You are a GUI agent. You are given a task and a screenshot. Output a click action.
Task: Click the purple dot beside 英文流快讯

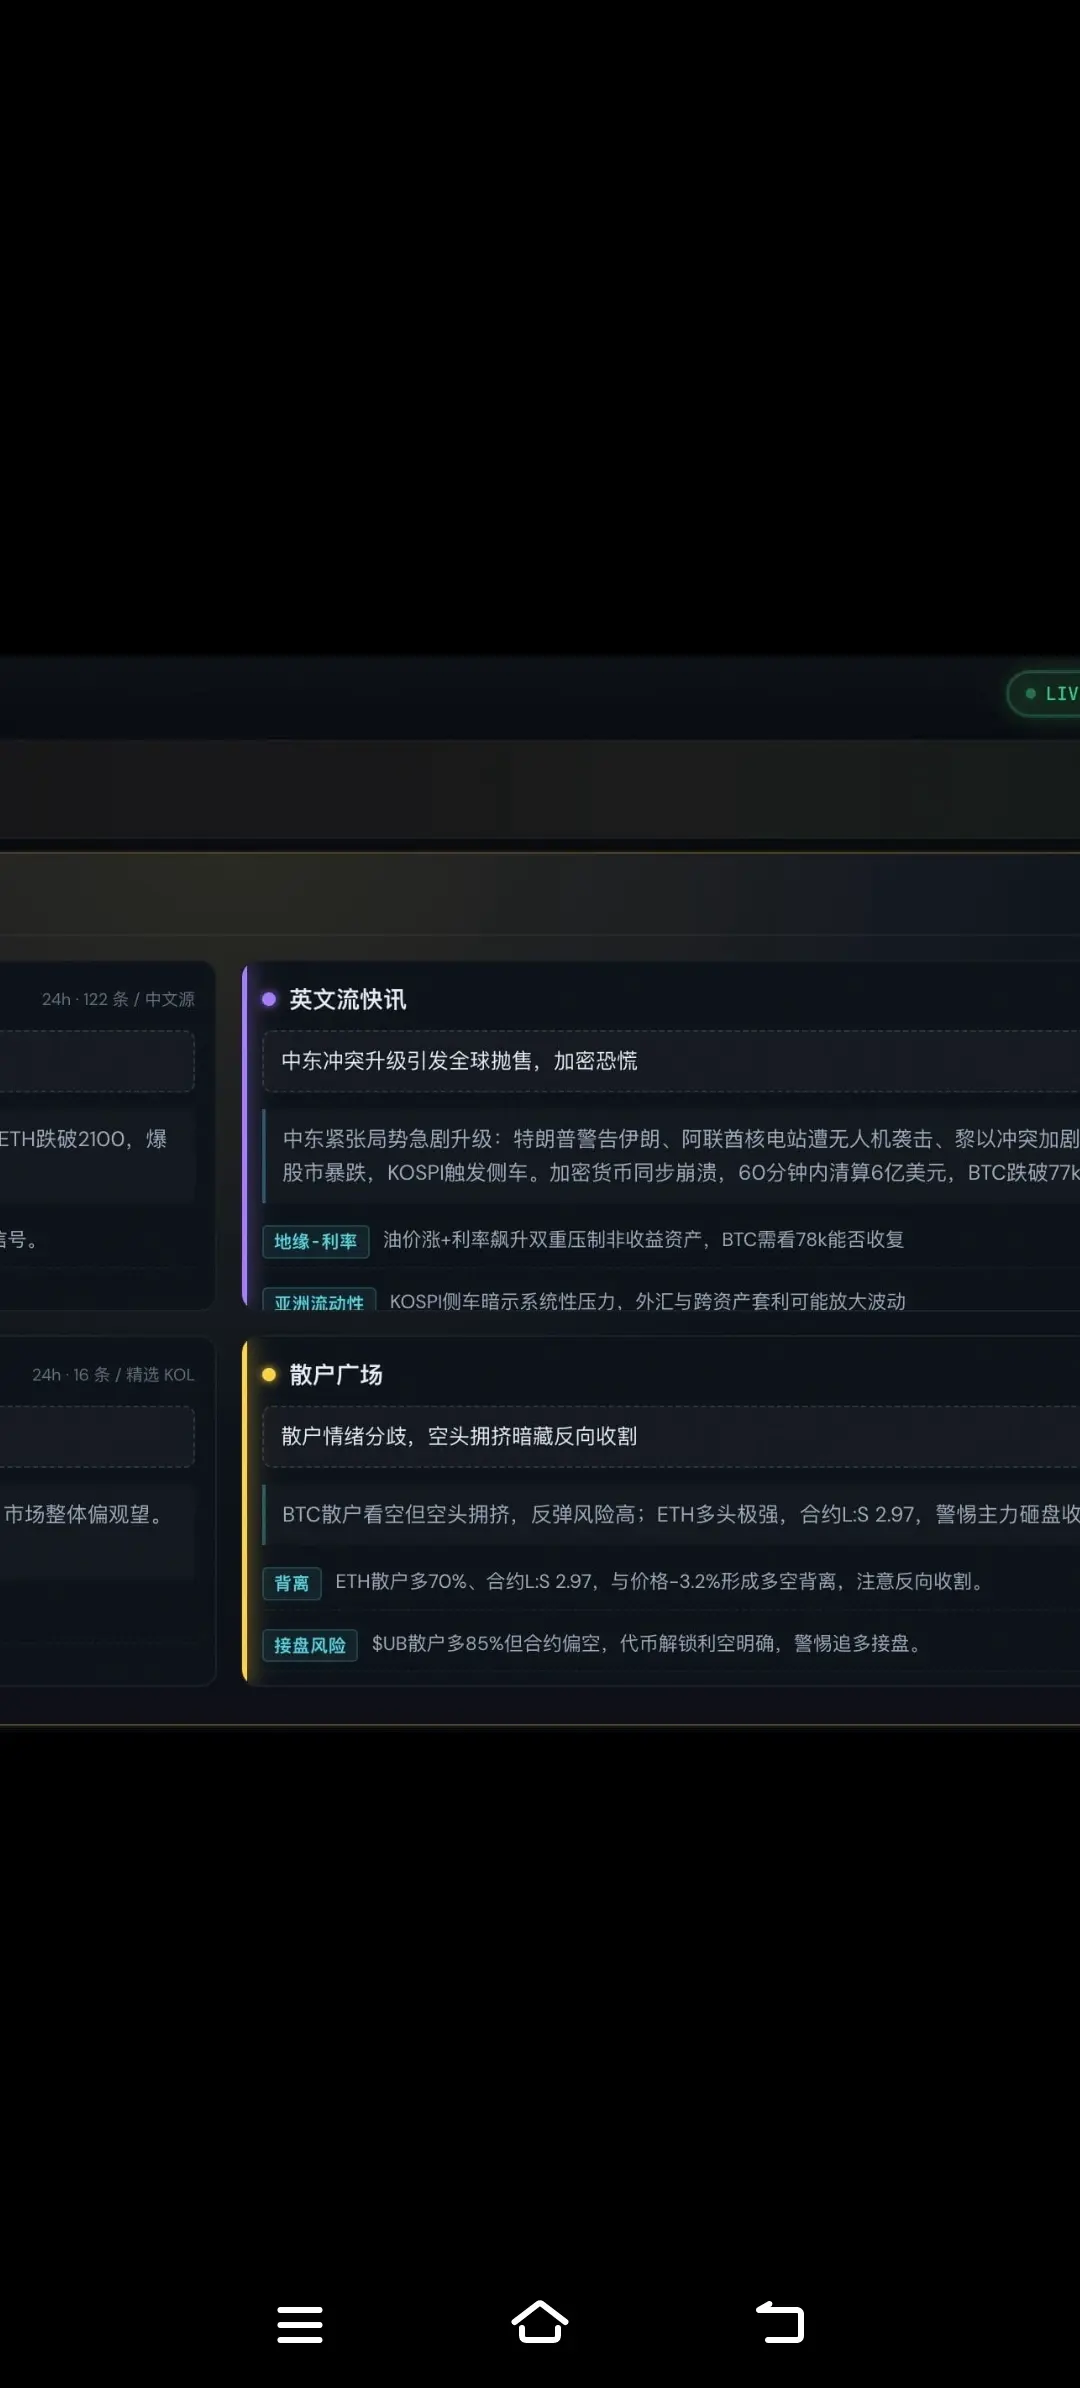pyautogui.click(x=269, y=999)
